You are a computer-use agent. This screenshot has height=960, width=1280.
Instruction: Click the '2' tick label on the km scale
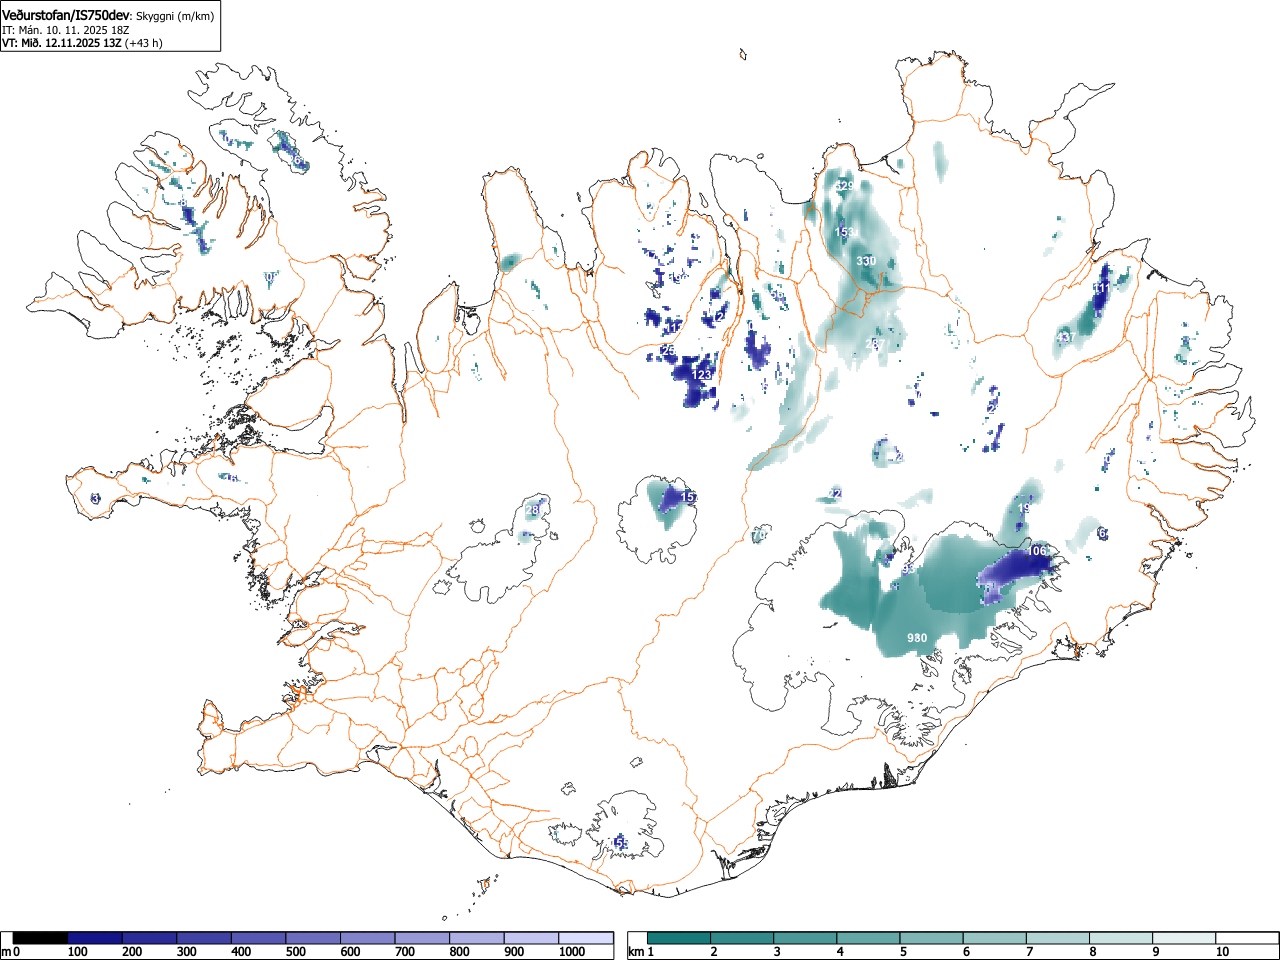click(x=714, y=952)
